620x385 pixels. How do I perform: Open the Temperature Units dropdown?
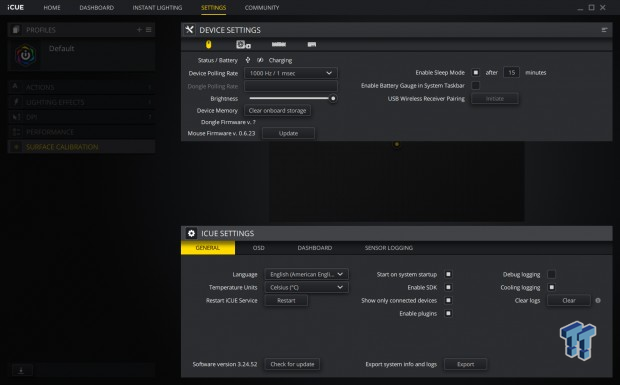[306, 287]
